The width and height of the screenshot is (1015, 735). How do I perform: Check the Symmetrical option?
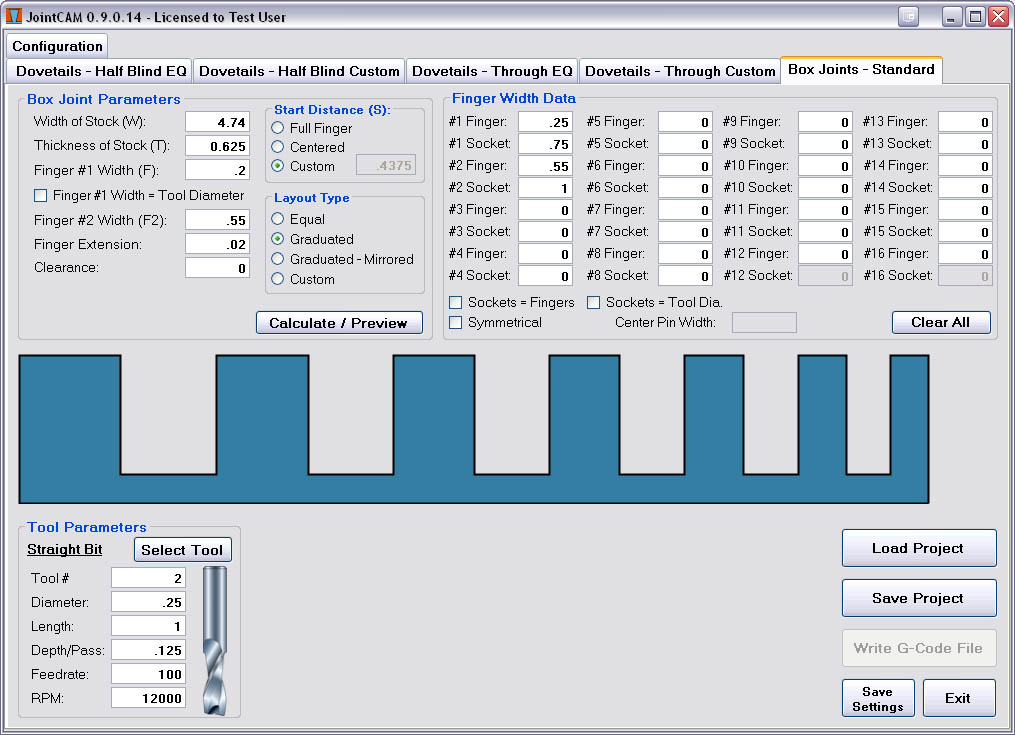(456, 322)
